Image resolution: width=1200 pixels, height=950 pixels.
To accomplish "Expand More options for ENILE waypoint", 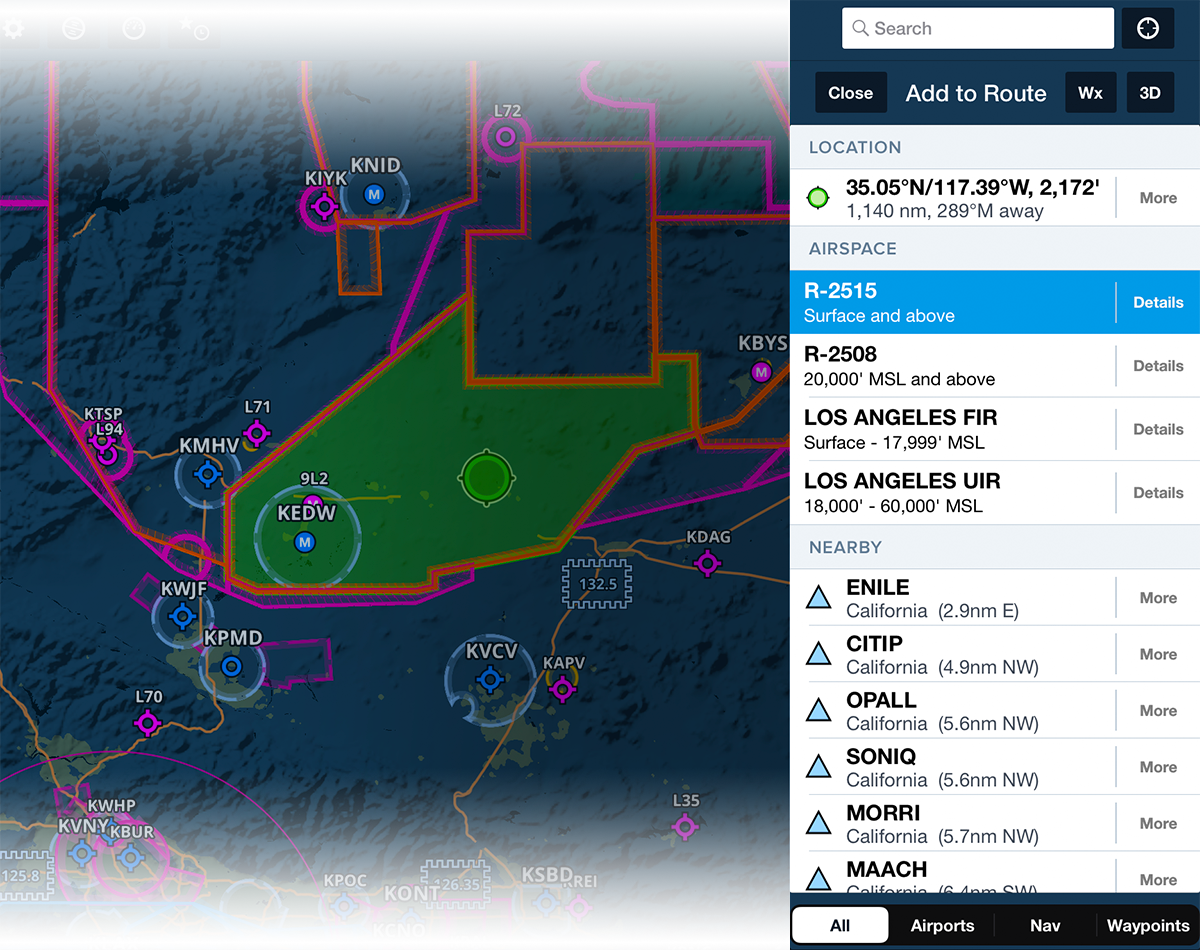I will 1157,597.
